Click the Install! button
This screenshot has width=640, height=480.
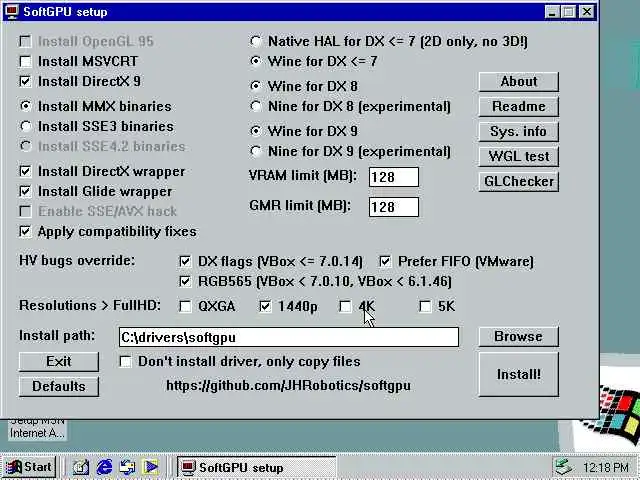click(519, 374)
